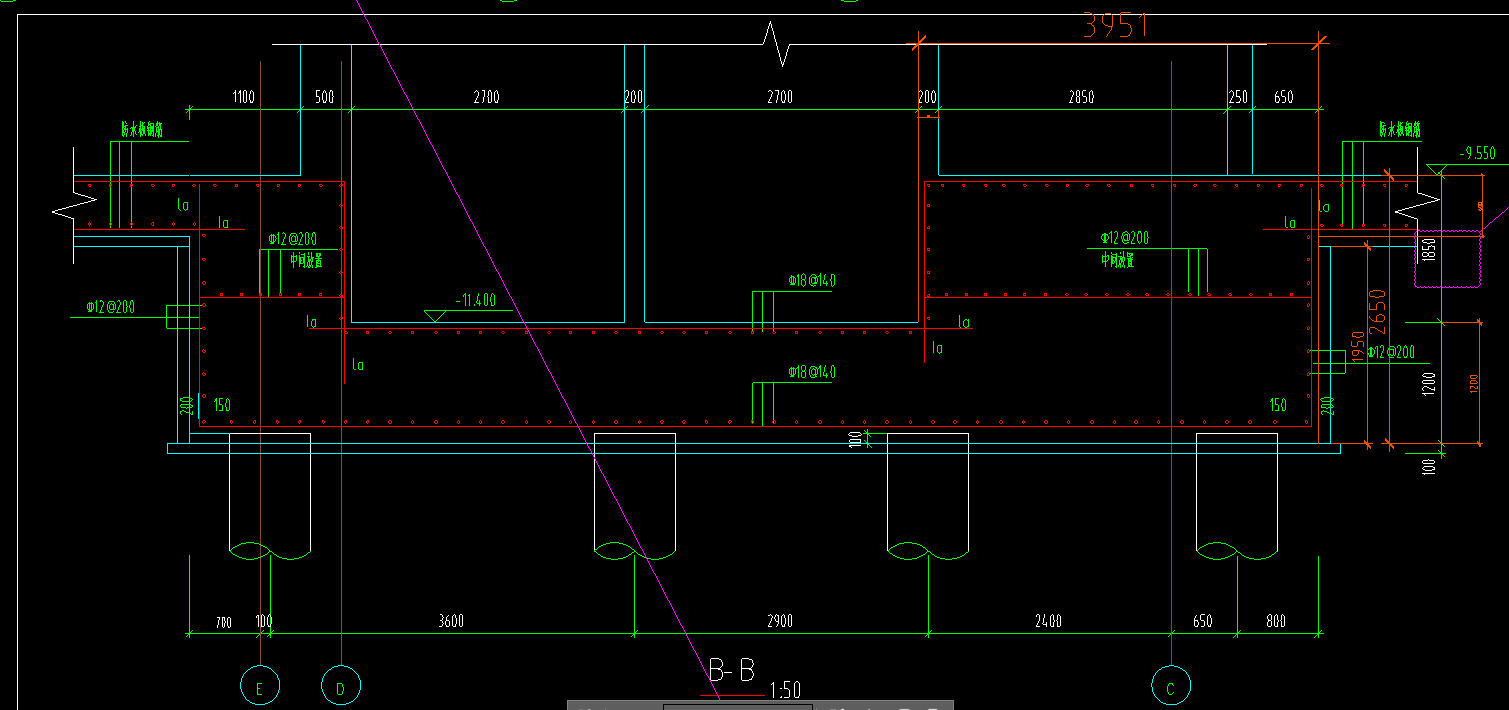Screen dimensions: 1509x710
Task: Select the orange 2650 vertical dimension
Action: (x=1378, y=314)
